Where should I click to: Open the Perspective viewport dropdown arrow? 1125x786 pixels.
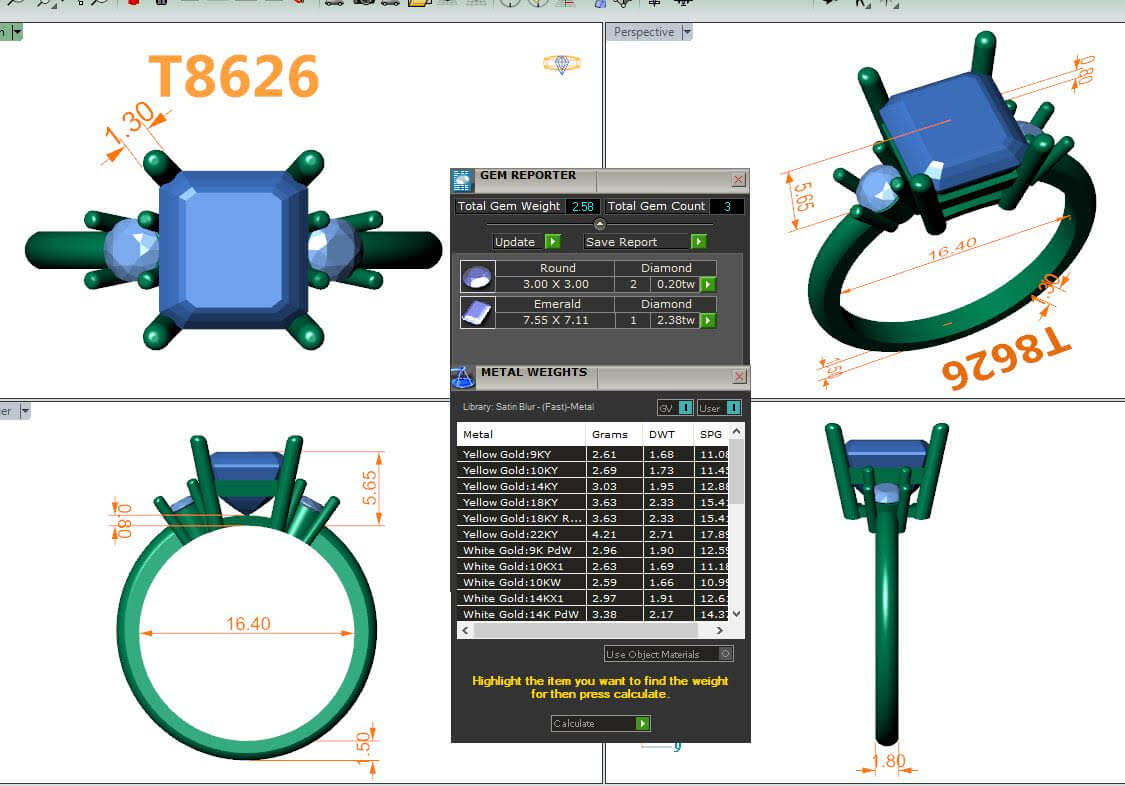point(686,32)
